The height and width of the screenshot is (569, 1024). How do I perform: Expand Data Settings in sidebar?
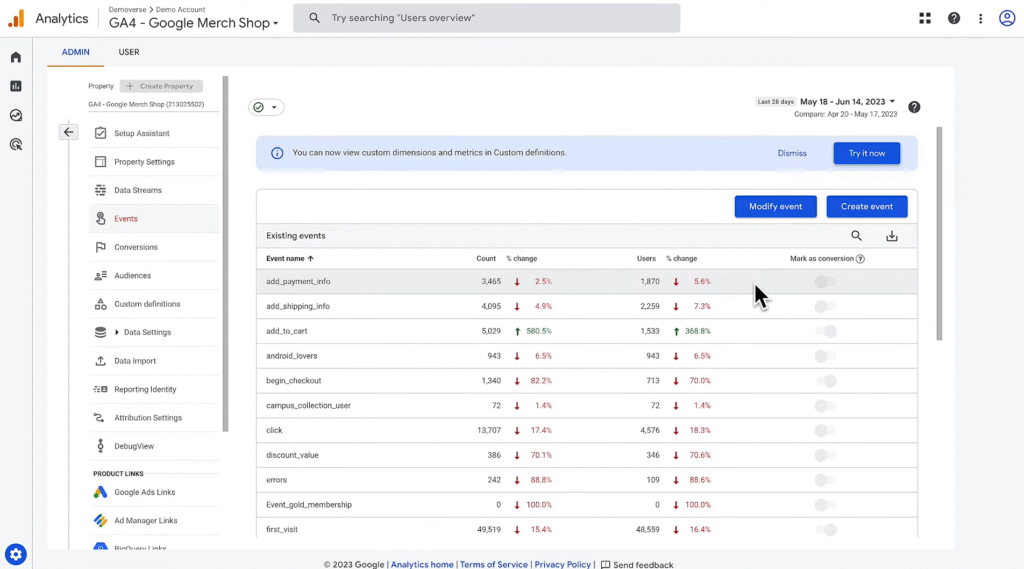click(x=117, y=333)
